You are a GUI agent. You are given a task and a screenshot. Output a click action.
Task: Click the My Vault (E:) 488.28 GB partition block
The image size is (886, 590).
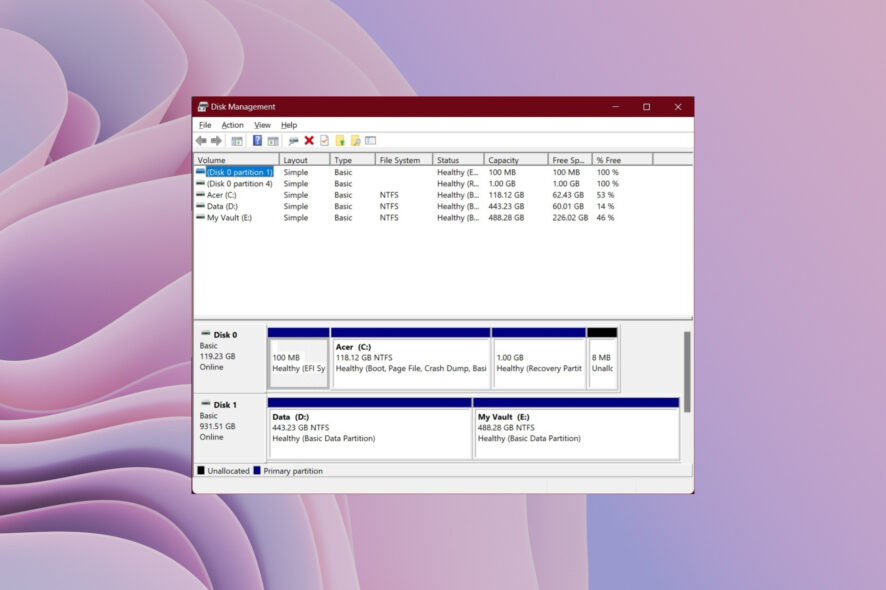click(576, 429)
